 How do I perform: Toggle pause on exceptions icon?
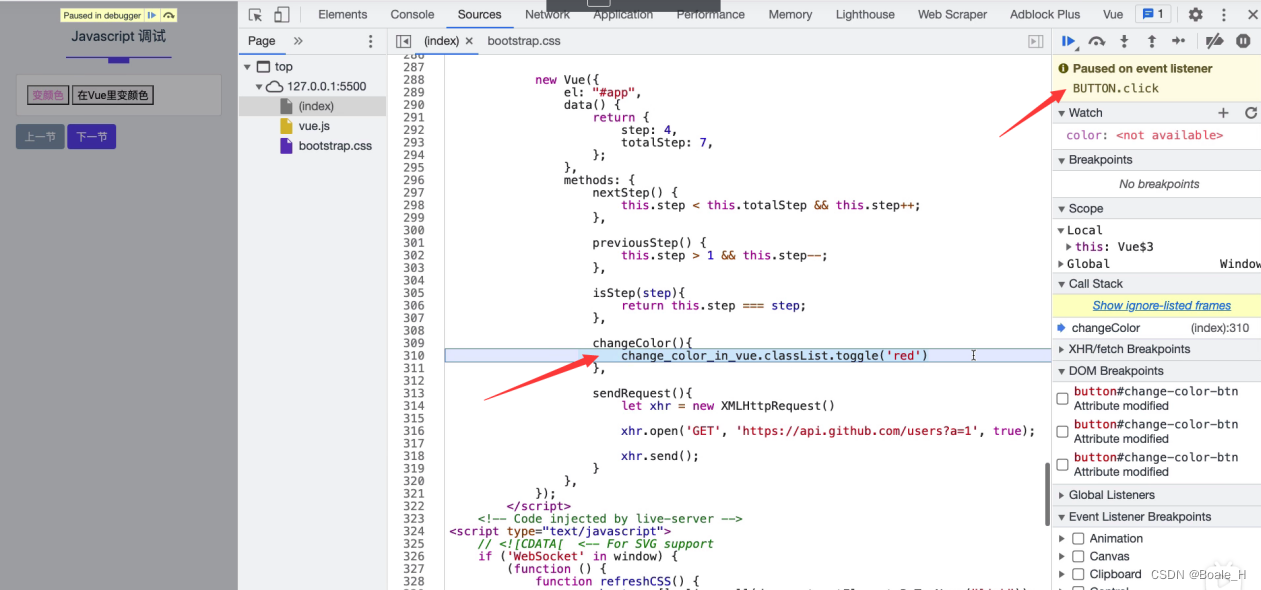1243,41
